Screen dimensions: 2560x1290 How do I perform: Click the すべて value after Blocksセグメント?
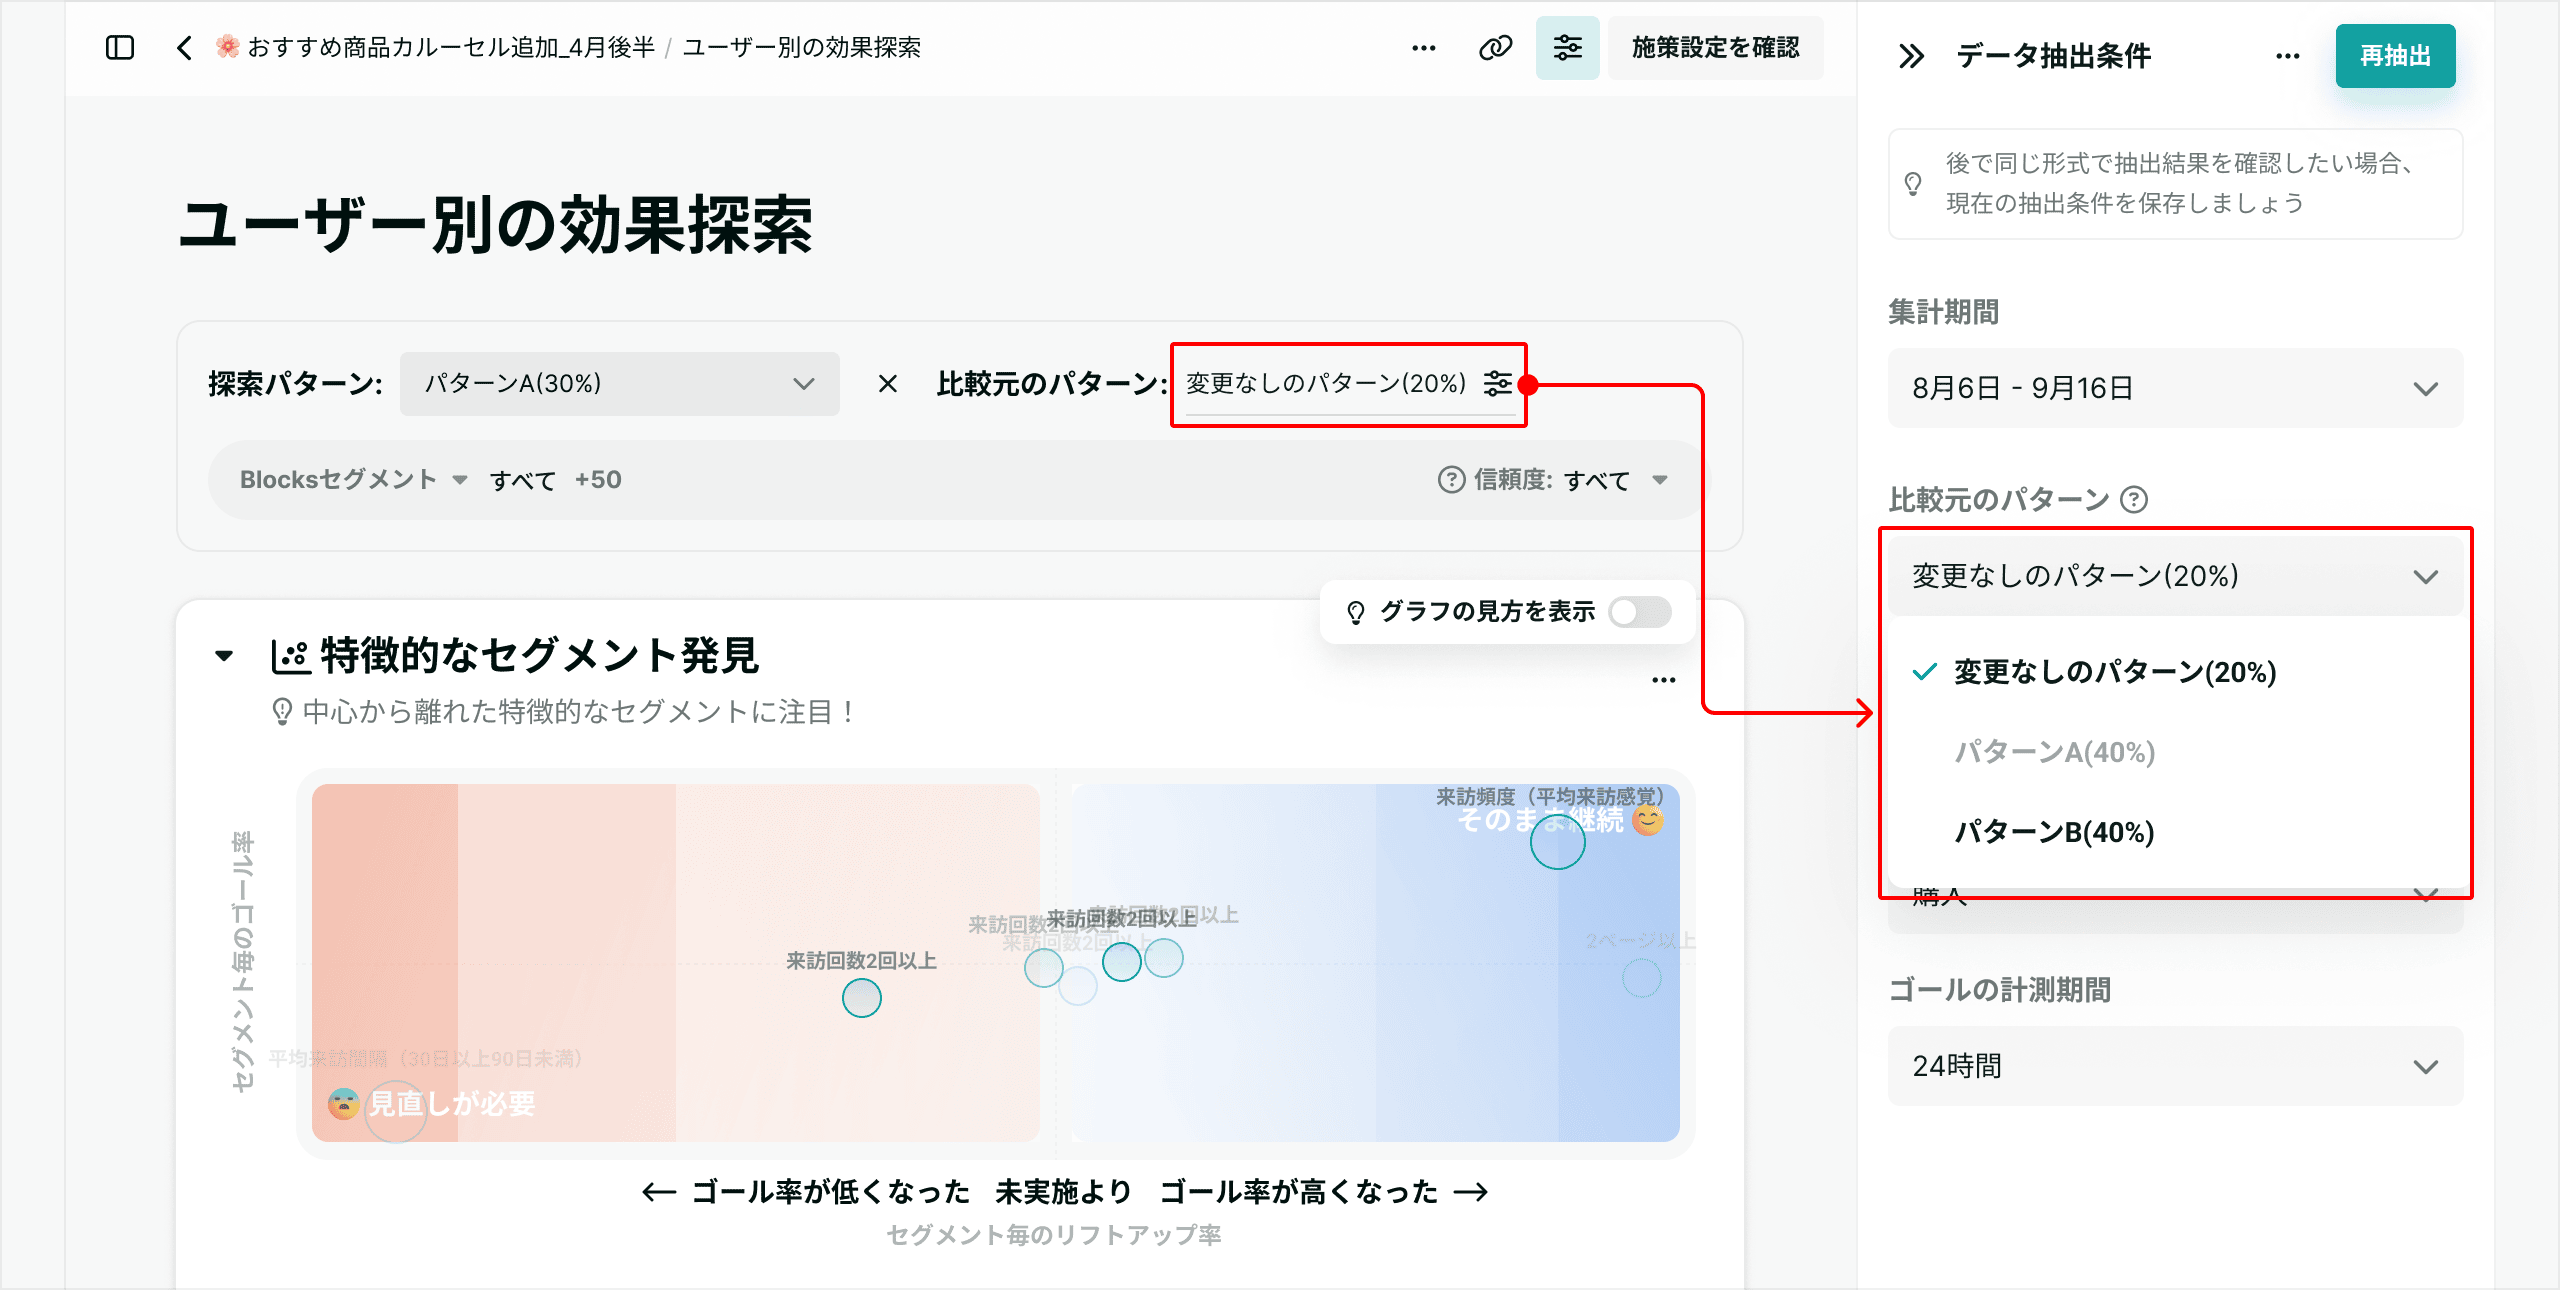tap(522, 480)
